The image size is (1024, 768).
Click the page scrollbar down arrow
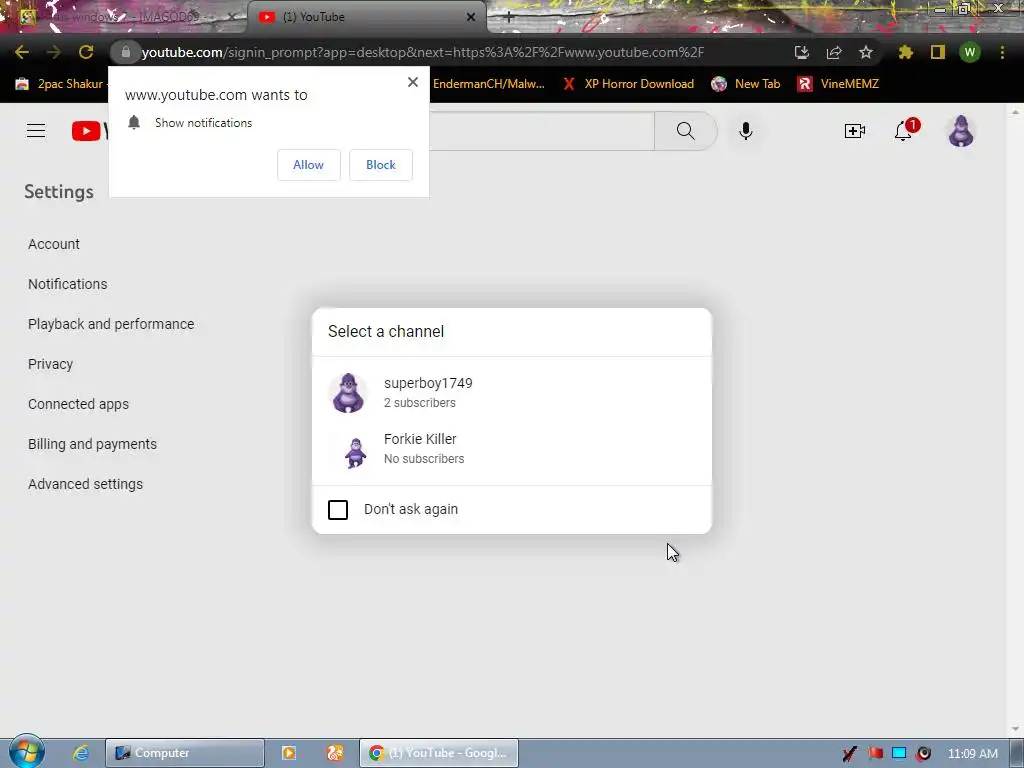1015,729
